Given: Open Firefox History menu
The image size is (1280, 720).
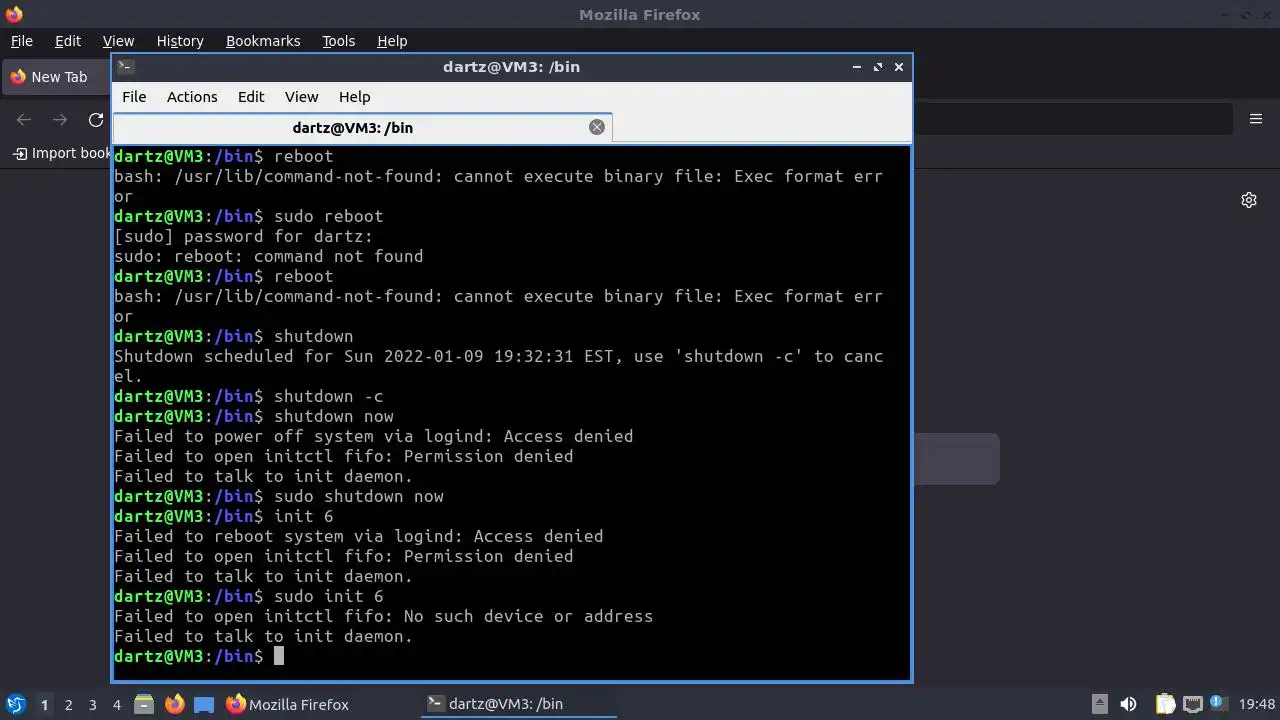Looking at the screenshot, I should (x=180, y=41).
